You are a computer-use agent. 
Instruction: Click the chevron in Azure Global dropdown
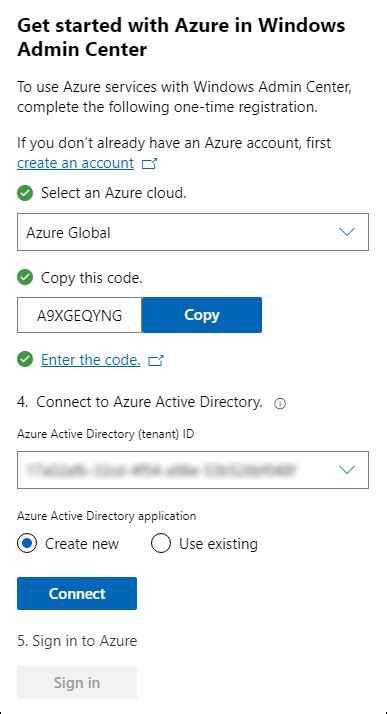347,232
